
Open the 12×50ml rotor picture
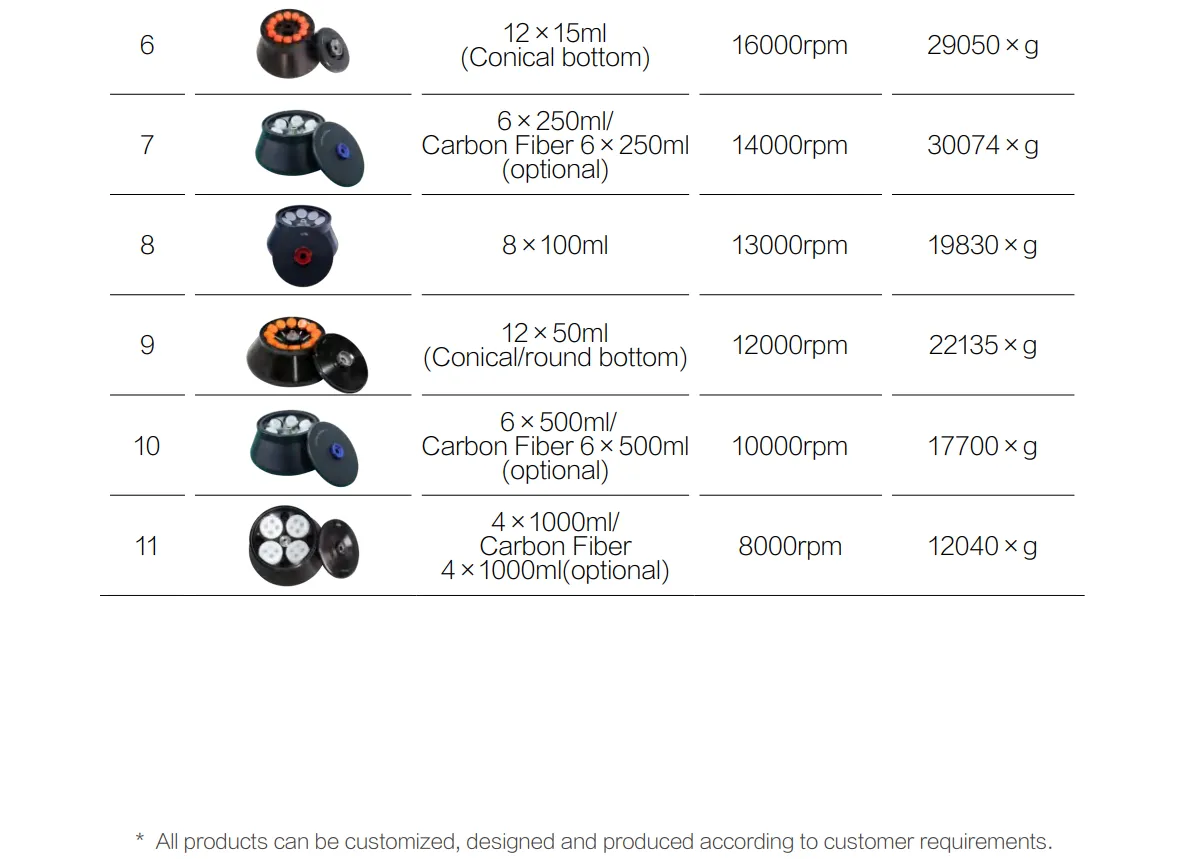306,346
